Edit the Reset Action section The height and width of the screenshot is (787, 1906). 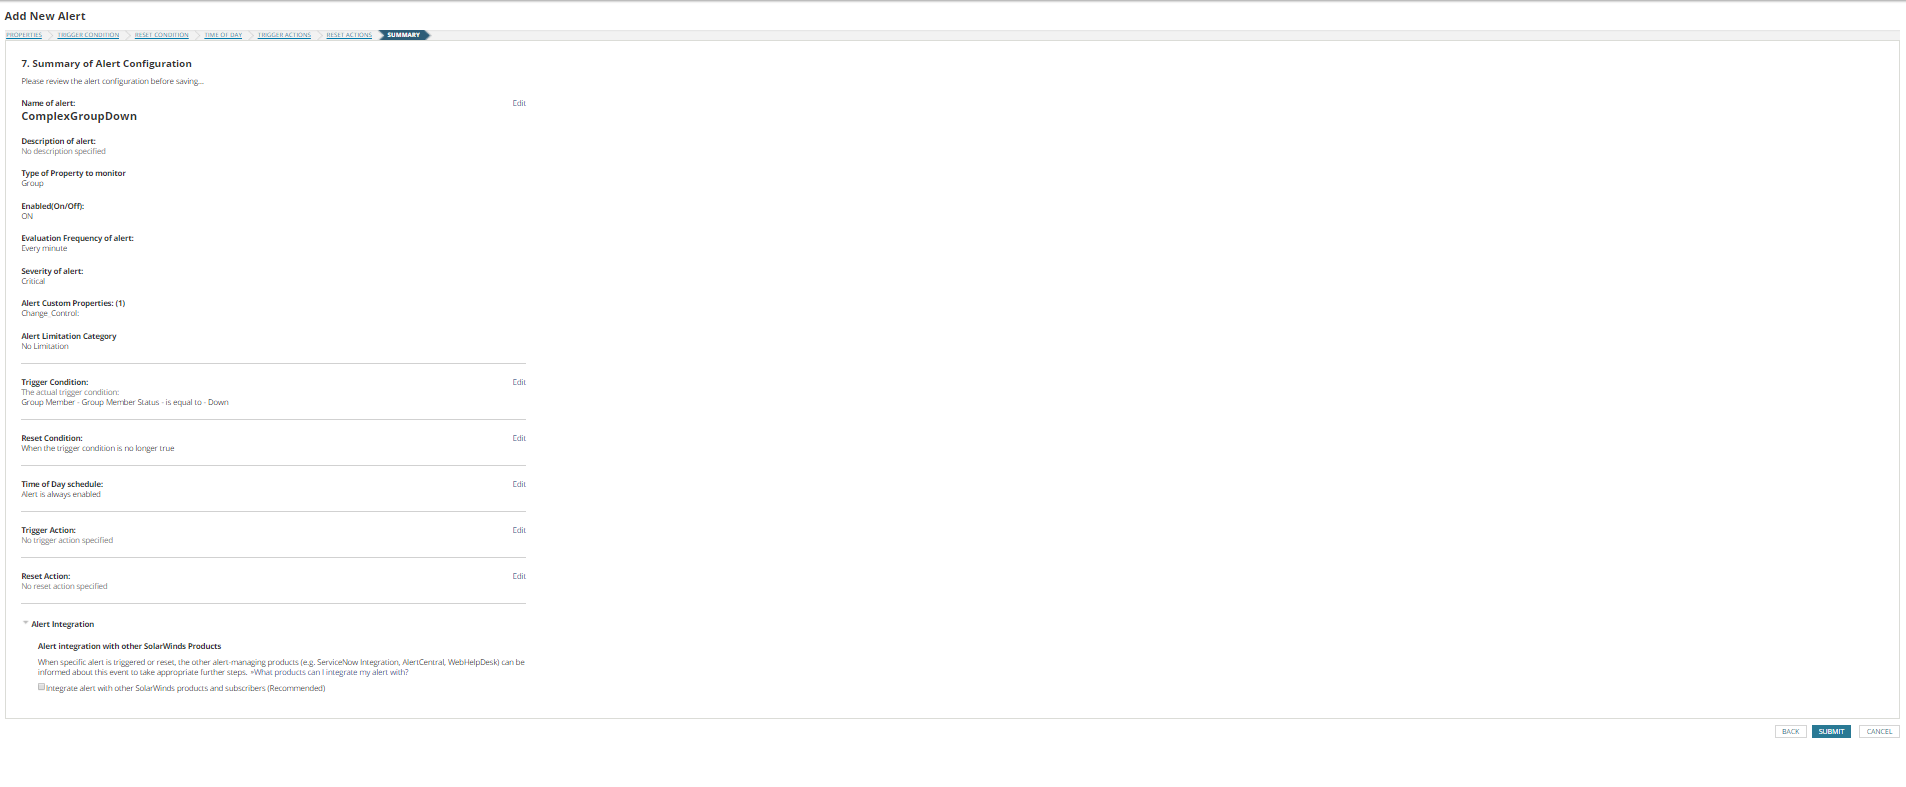click(x=519, y=576)
